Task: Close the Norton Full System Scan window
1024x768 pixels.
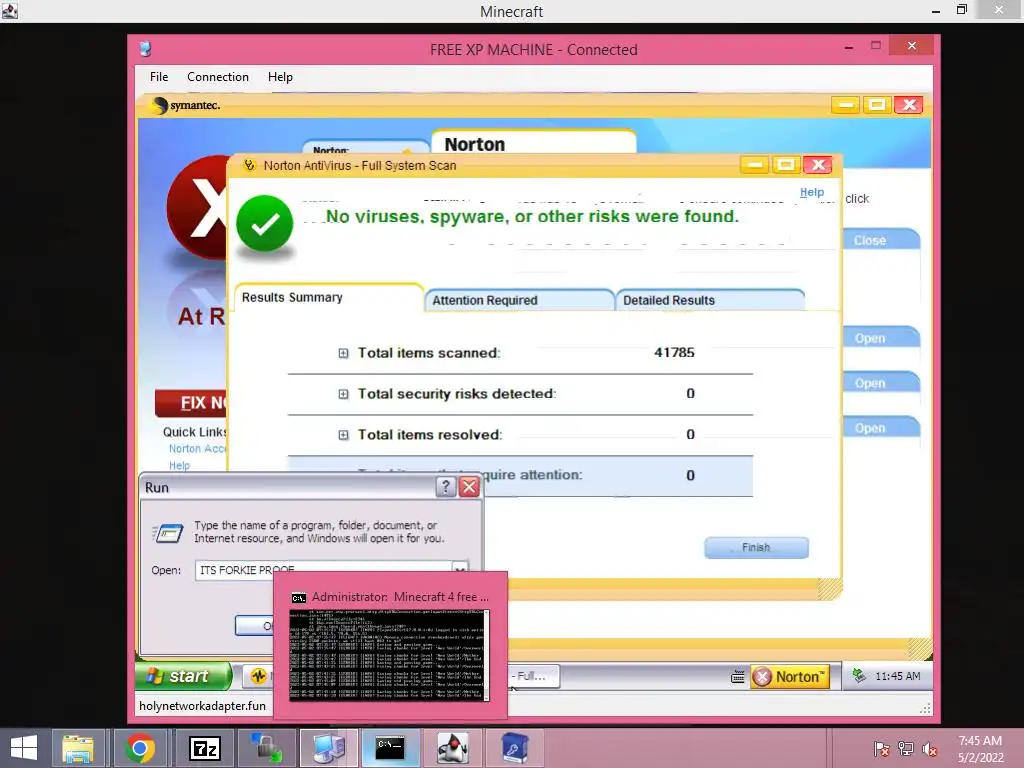Action: (818, 165)
